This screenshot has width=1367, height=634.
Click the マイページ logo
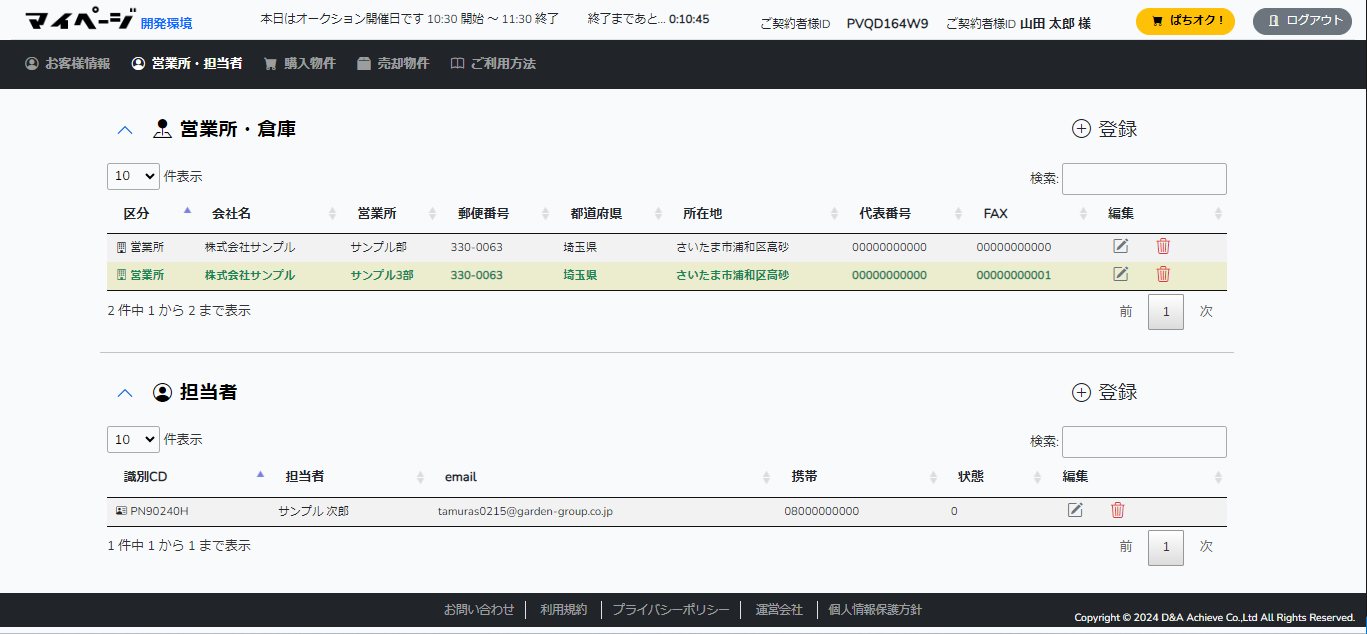point(79,20)
